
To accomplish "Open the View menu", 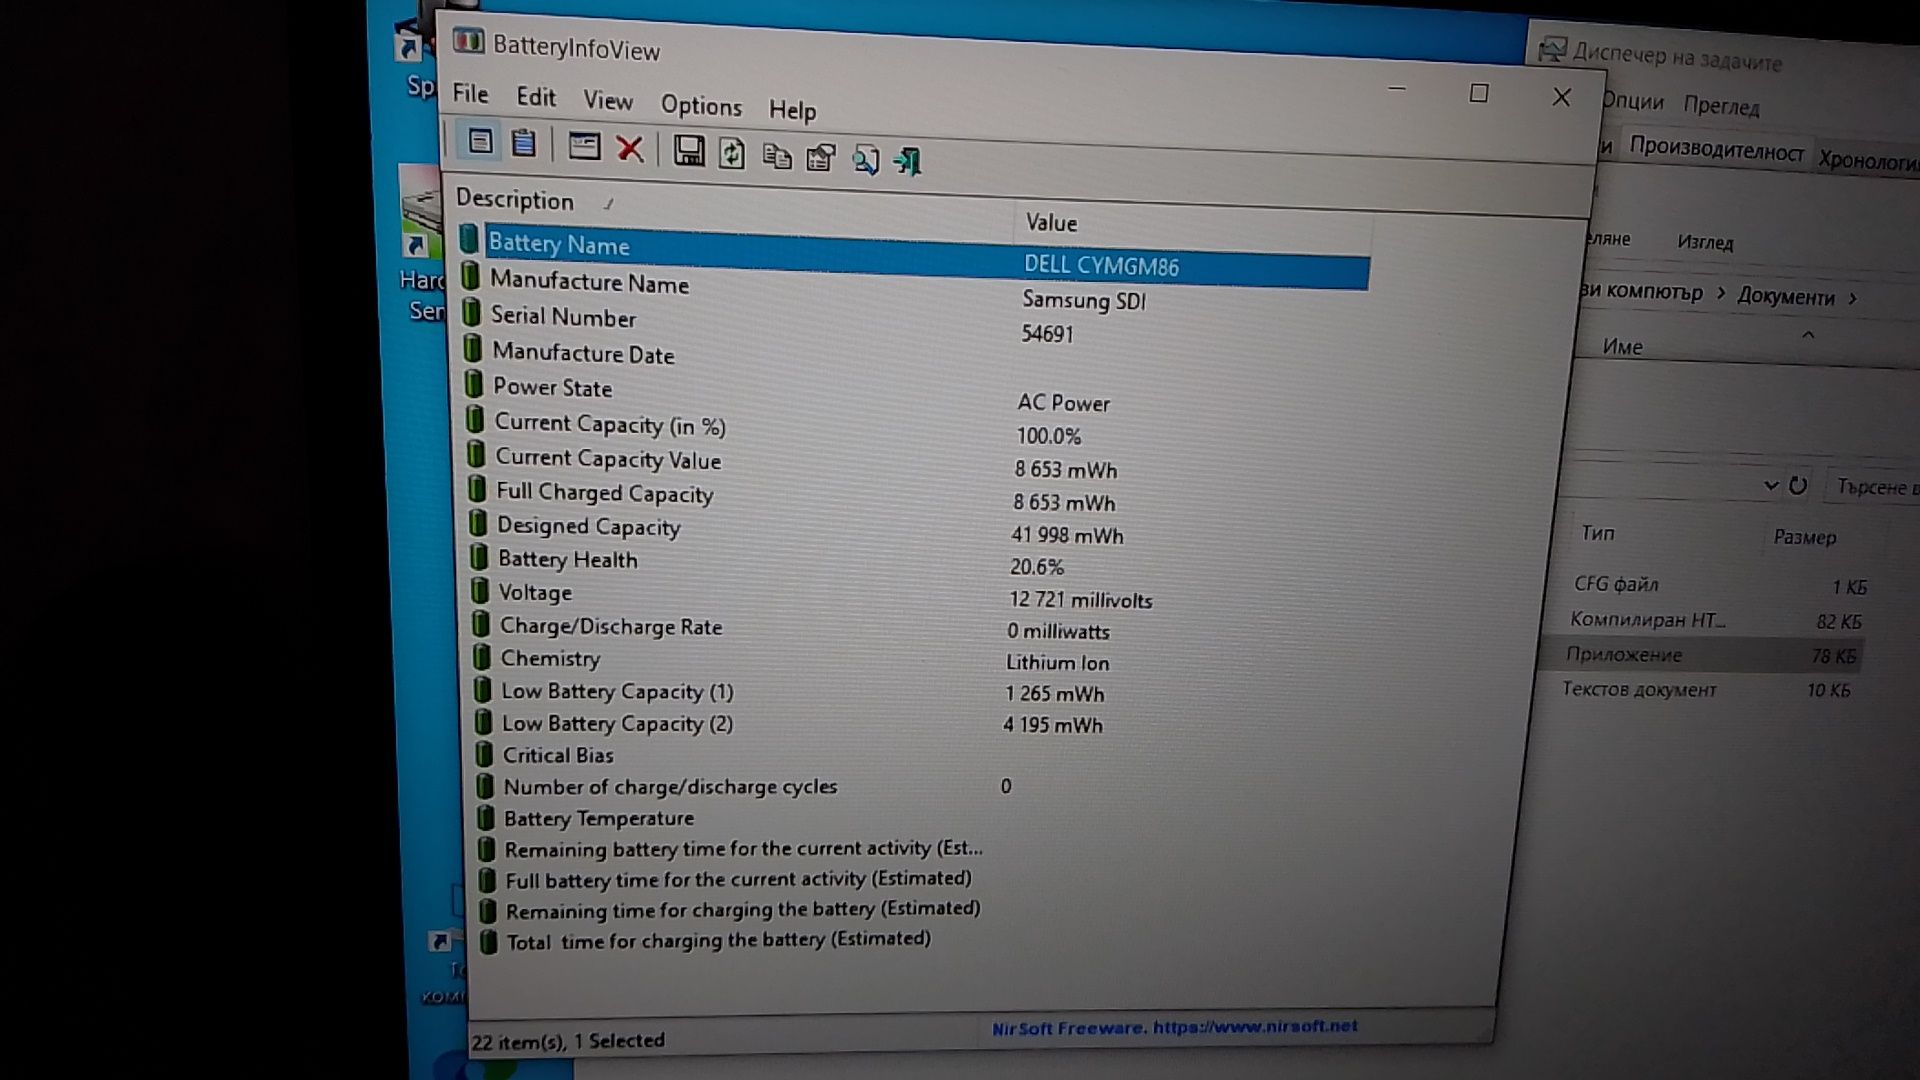I will click(608, 101).
